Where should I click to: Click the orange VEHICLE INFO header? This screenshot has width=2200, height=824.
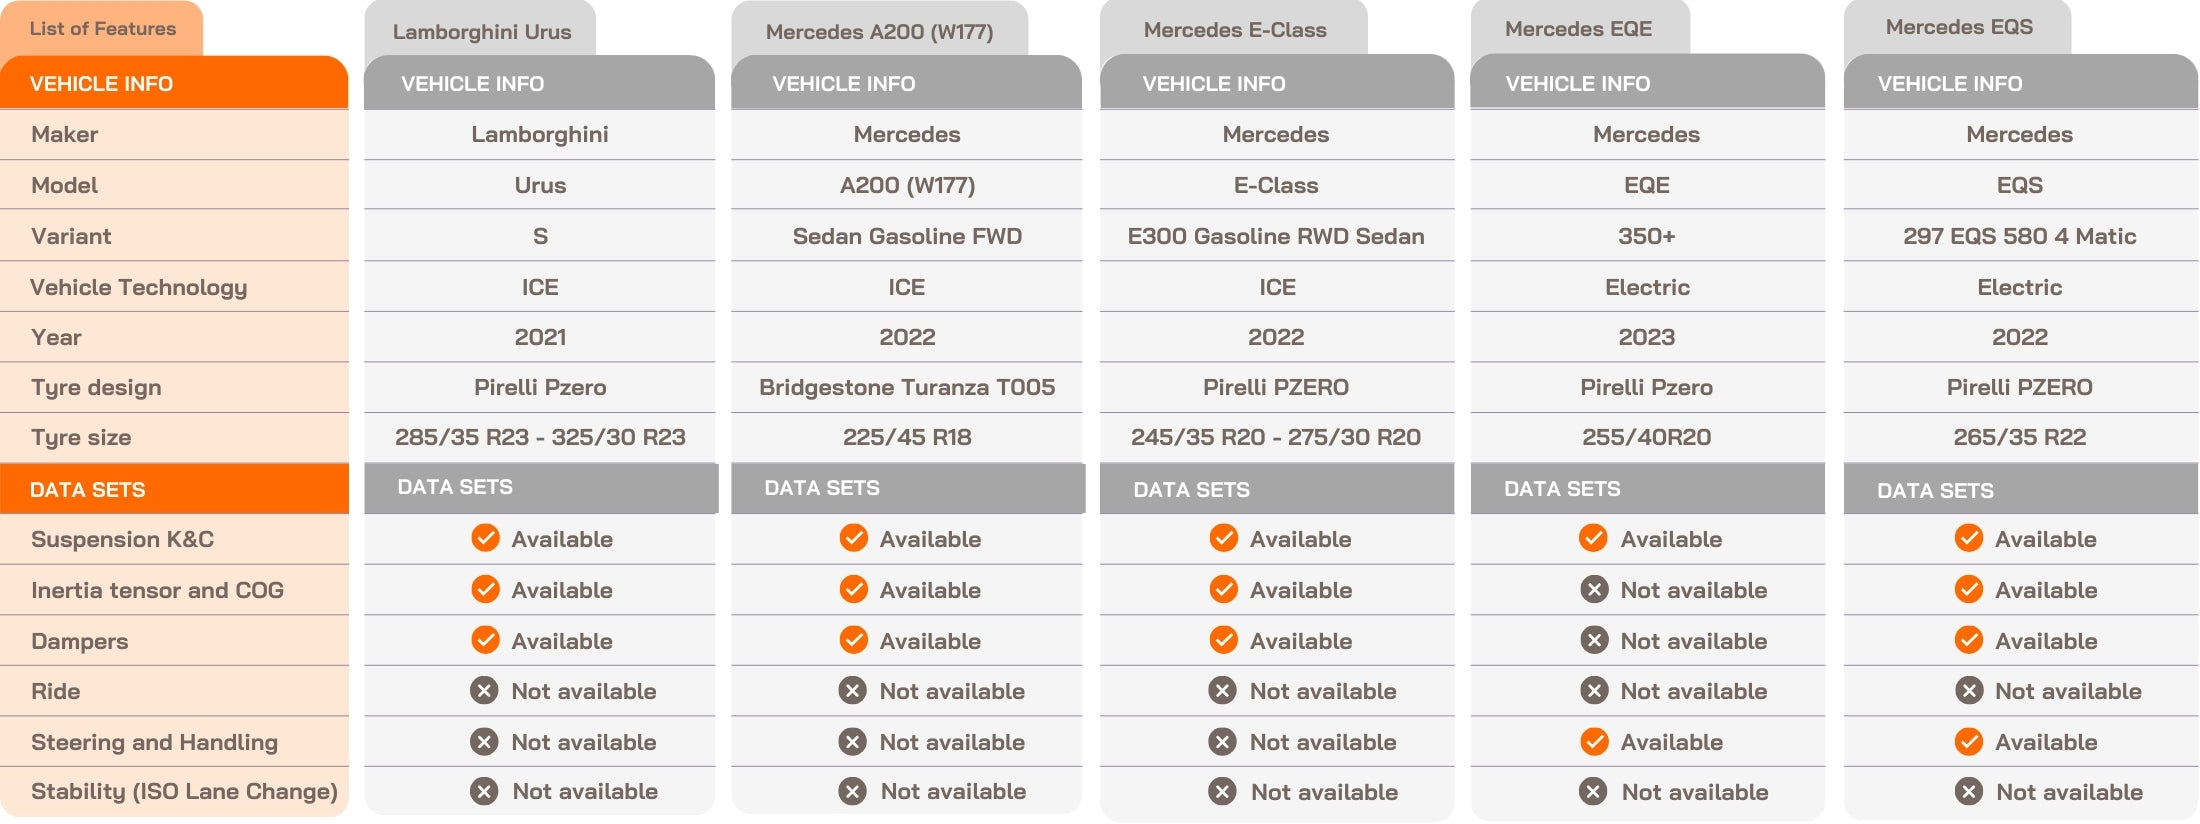pos(174,84)
